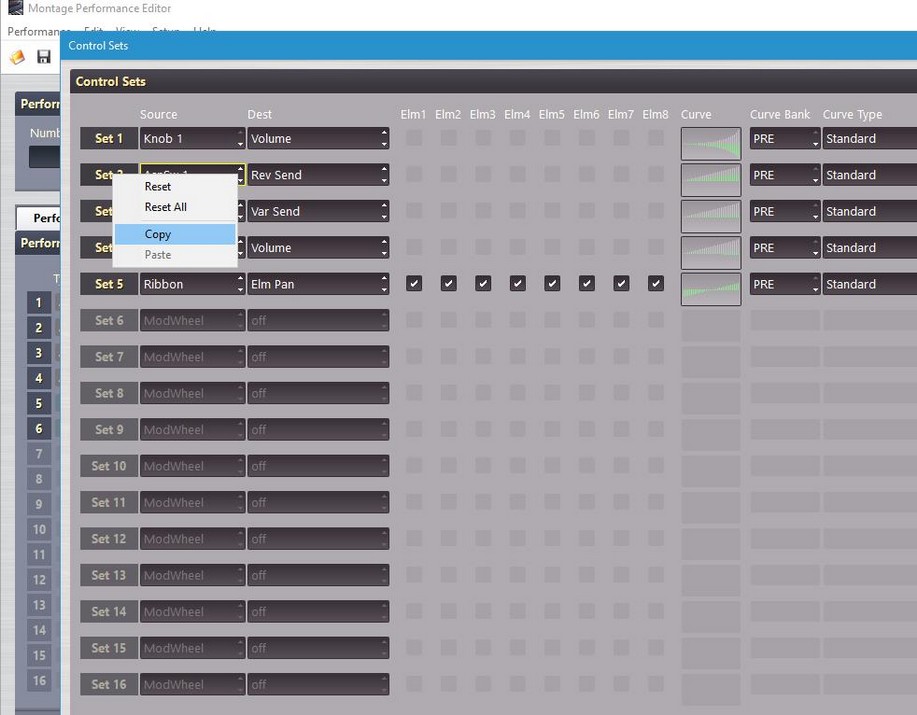Image resolution: width=917 pixels, height=715 pixels.
Task: Uncheck Elm6 for Set 5
Action: click(587, 284)
